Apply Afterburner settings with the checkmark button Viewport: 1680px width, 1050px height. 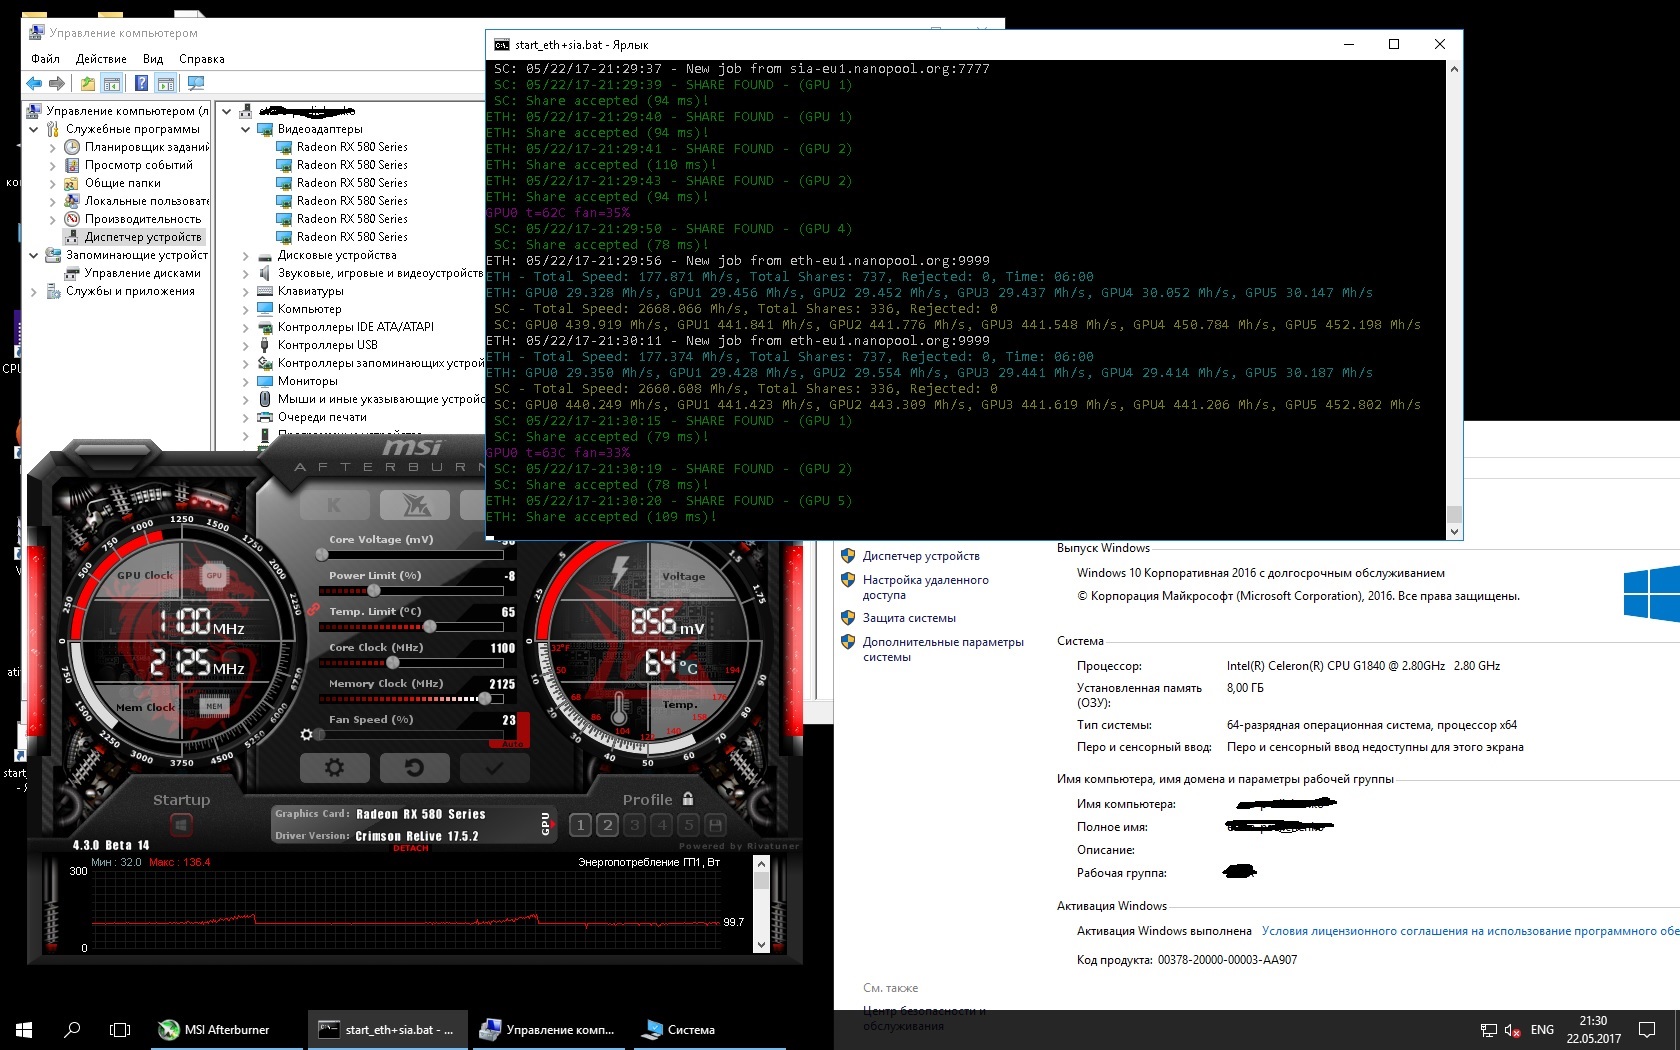point(494,768)
